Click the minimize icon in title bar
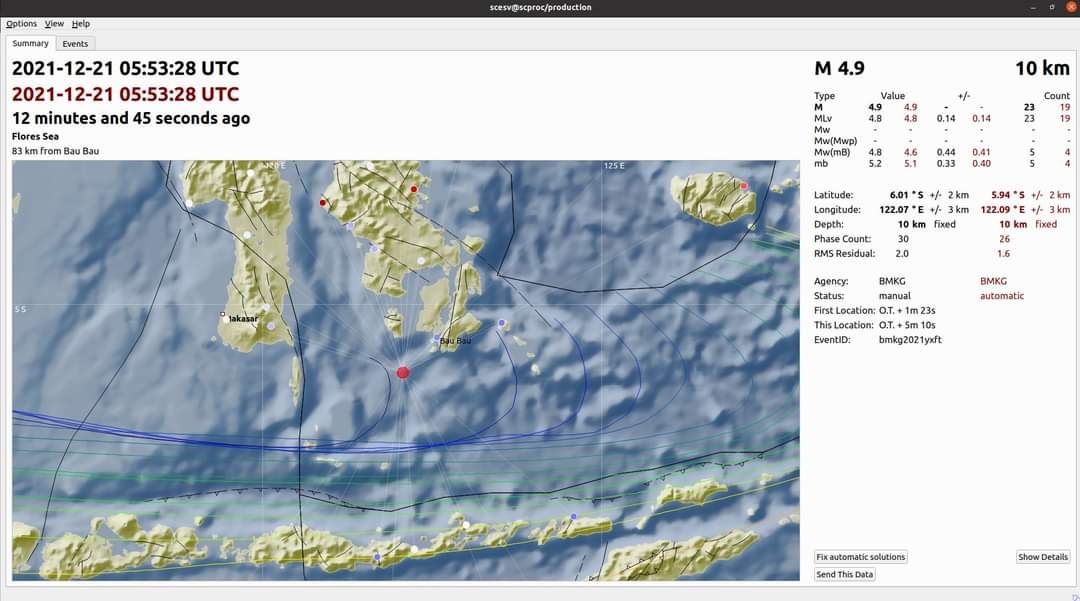 point(1033,7)
